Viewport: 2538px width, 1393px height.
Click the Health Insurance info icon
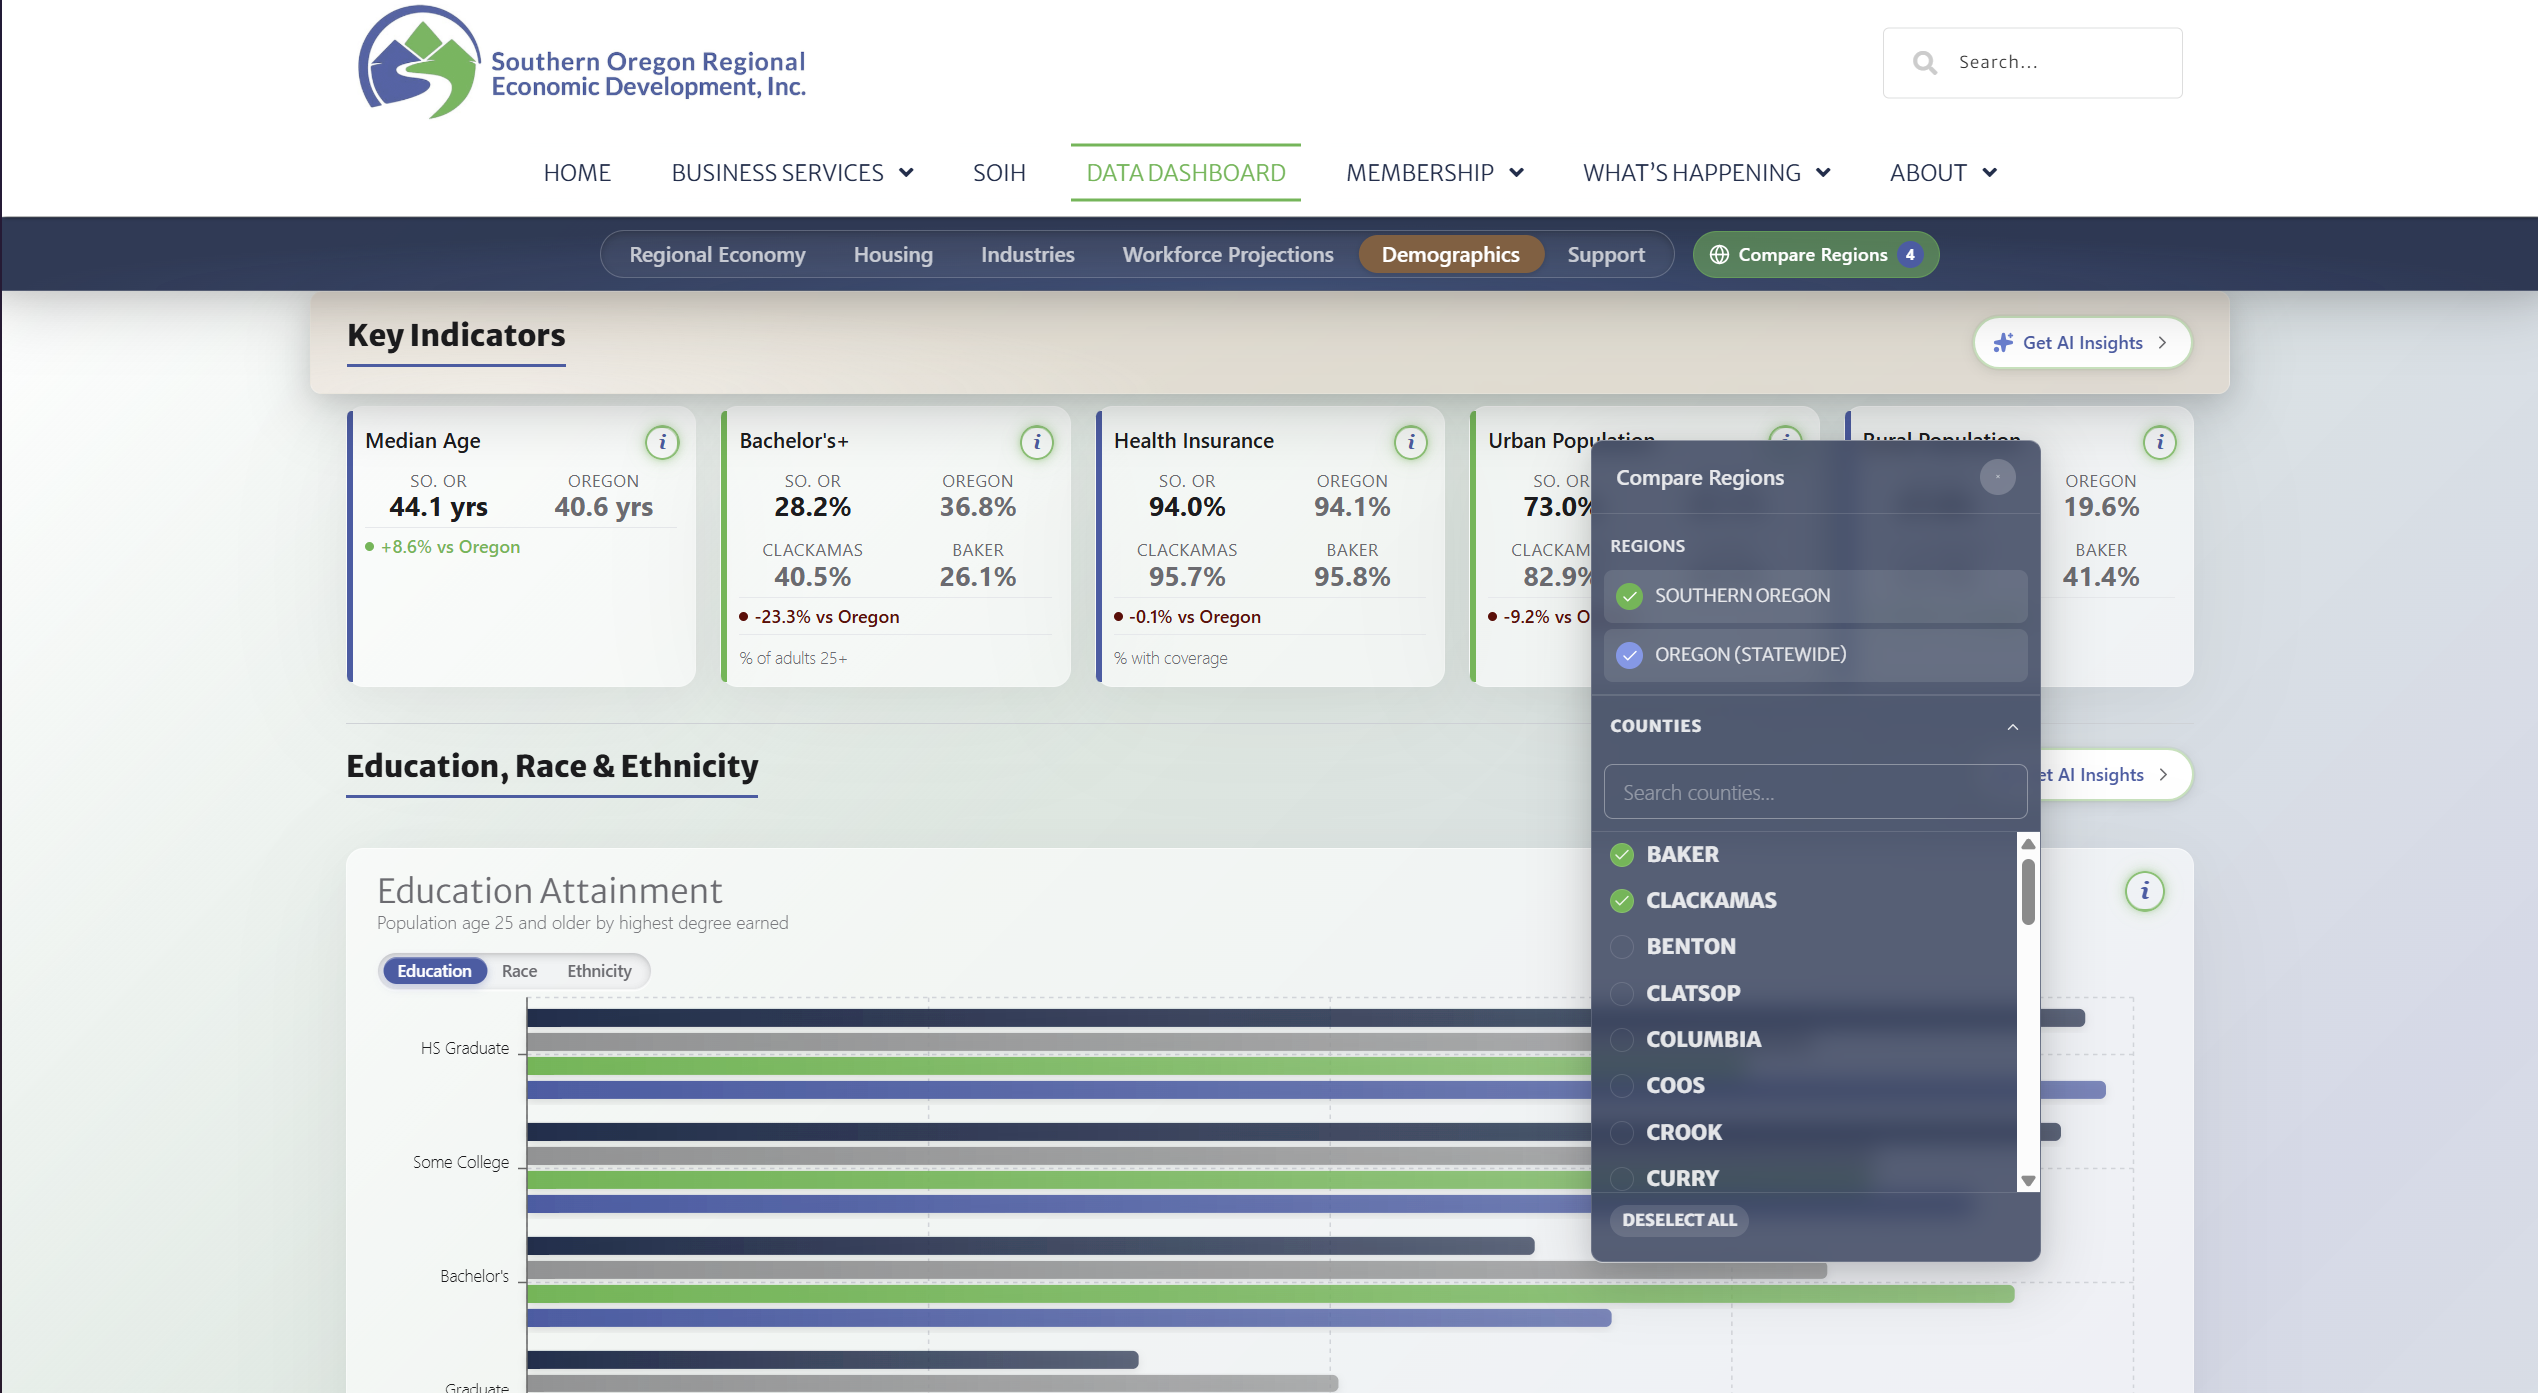pos(1411,442)
